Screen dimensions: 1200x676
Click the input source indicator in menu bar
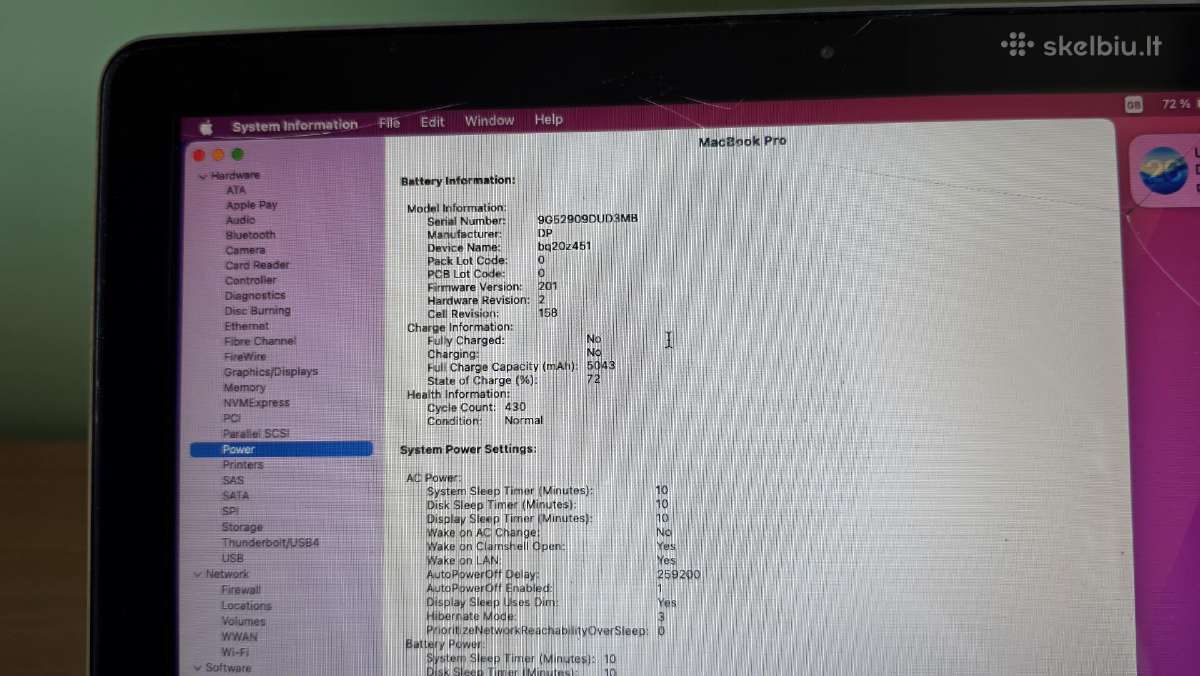(1133, 104)
